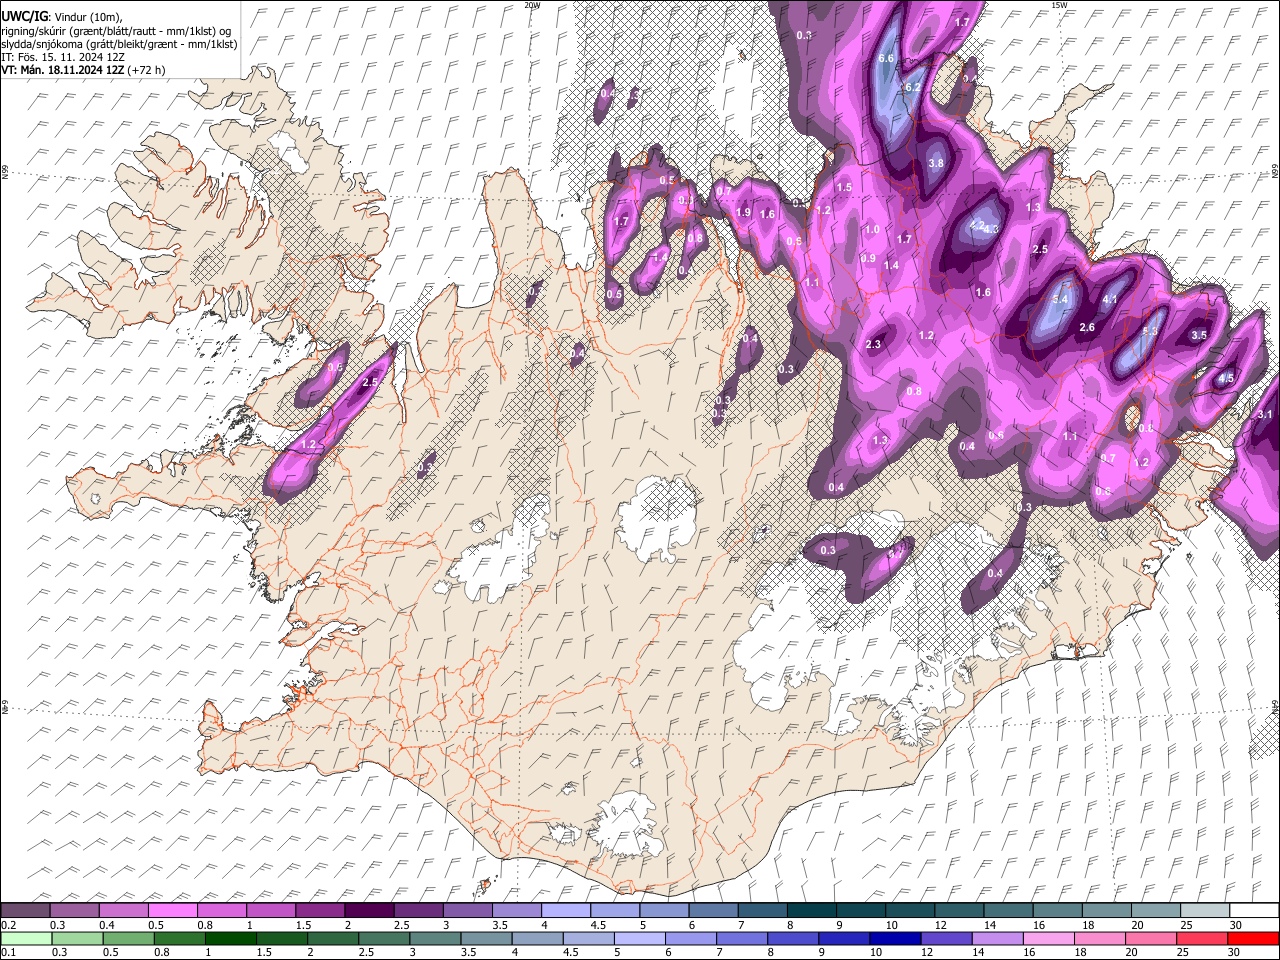Click the 15W longitude label
1280x960 pixels.
pos(1059,5)
